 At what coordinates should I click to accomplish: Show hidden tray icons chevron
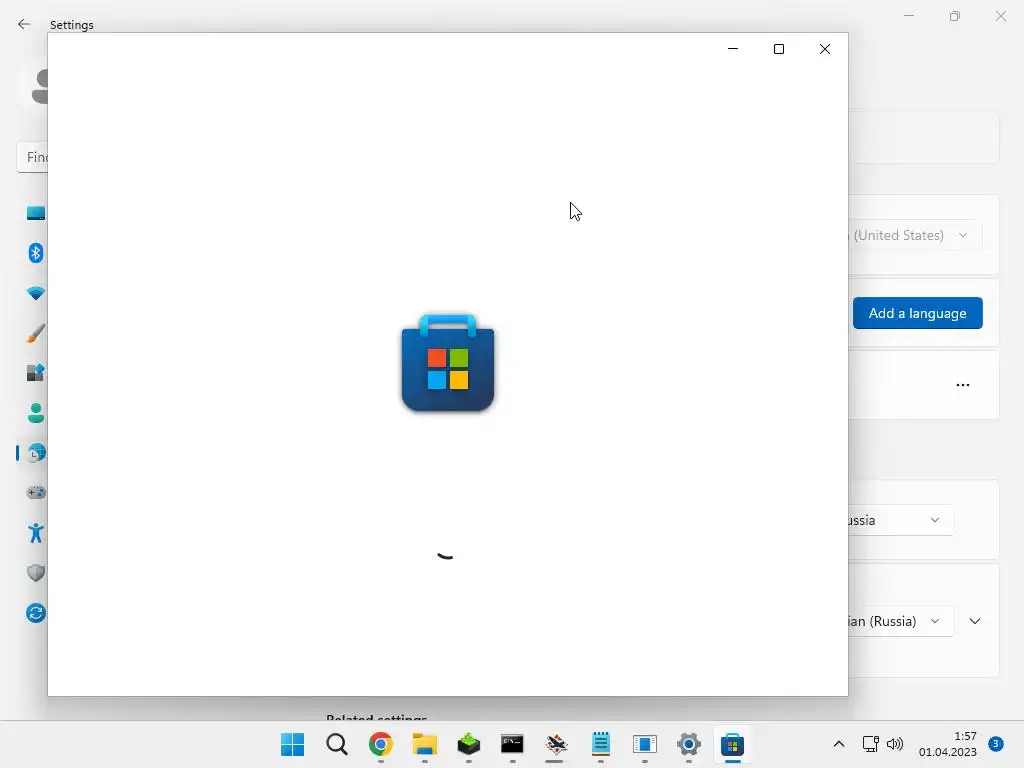click(x=839, y=744)
